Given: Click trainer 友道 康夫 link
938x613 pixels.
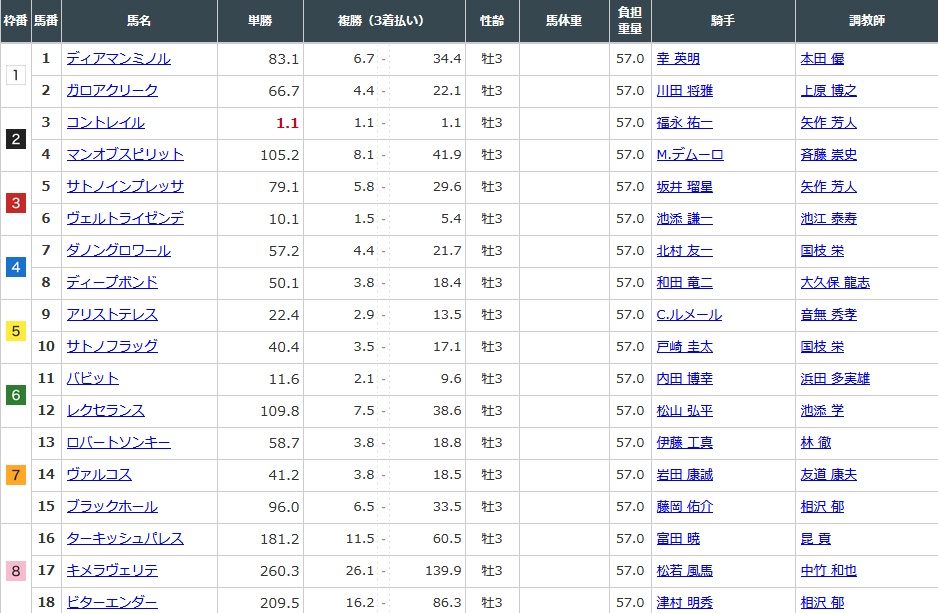Looking at the screenshot, I should click(828, 475).
